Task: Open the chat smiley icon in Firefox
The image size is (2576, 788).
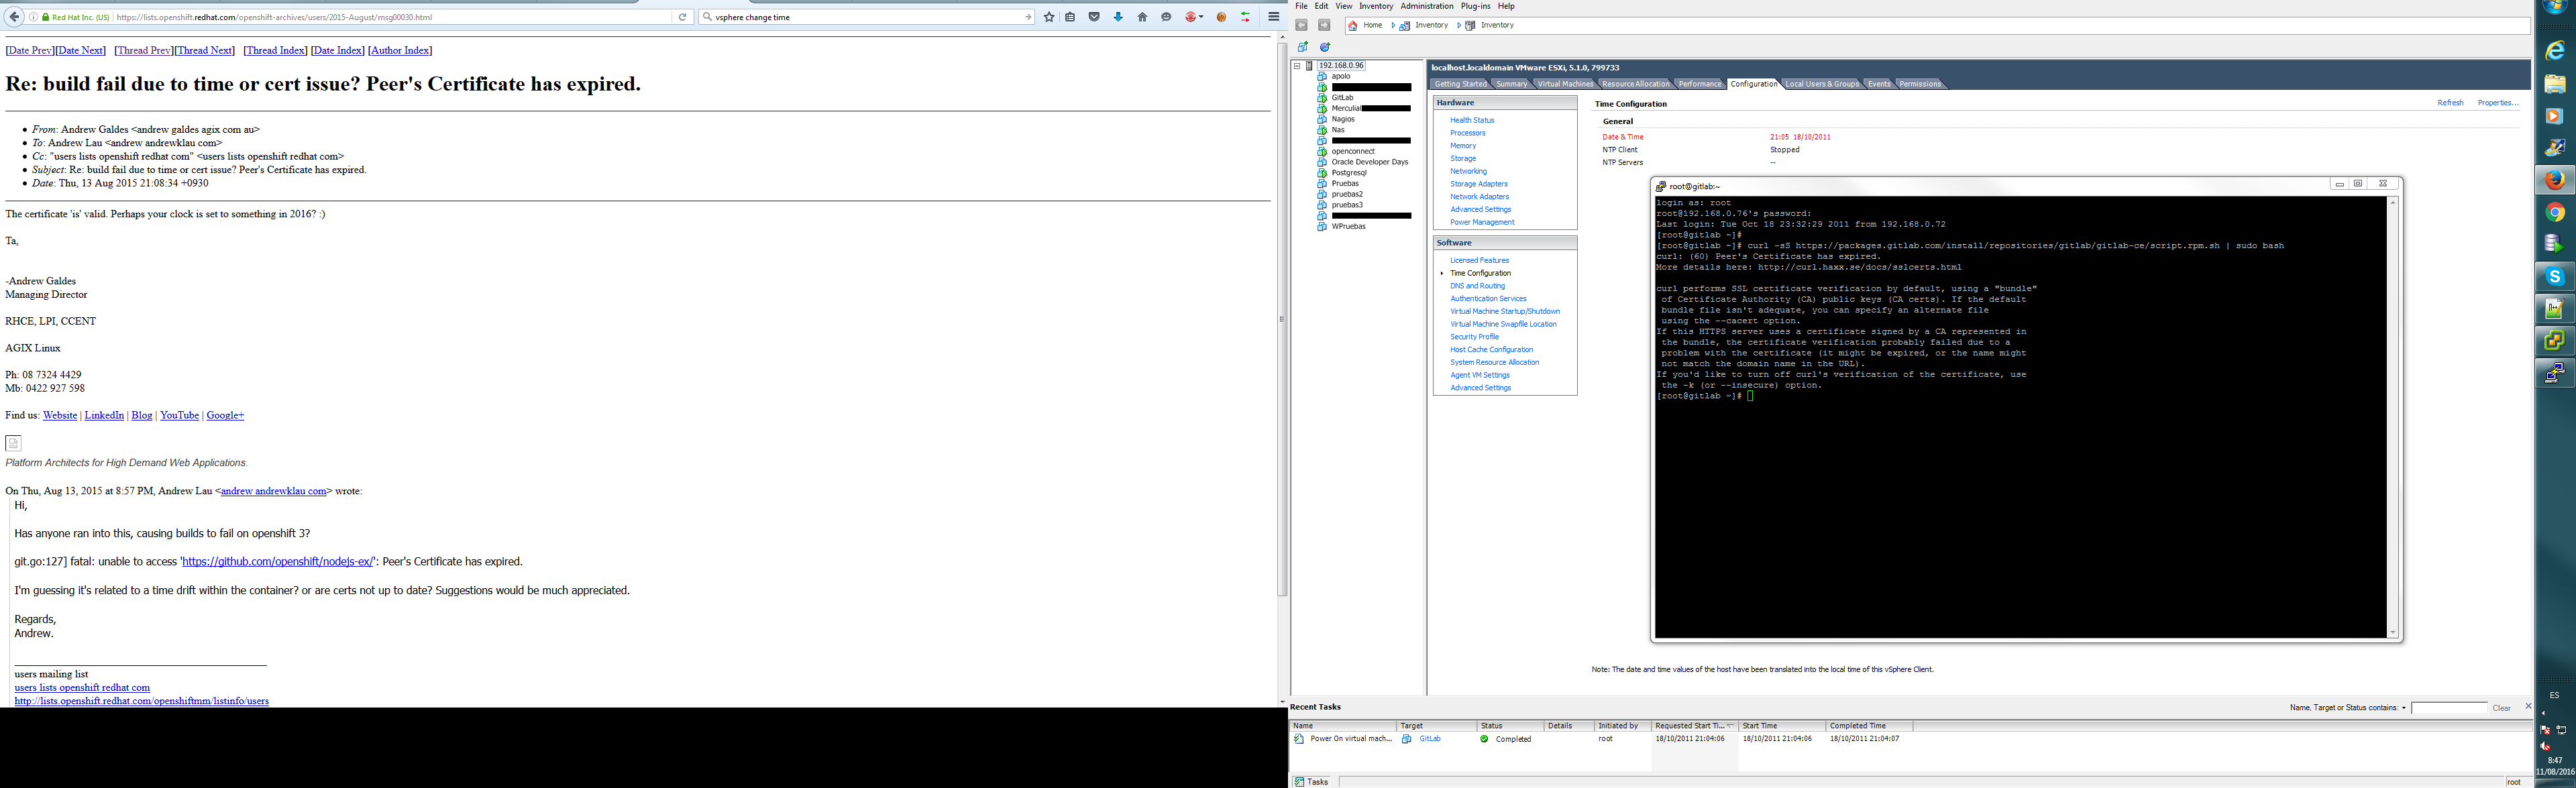Action: pos(1166,17)
